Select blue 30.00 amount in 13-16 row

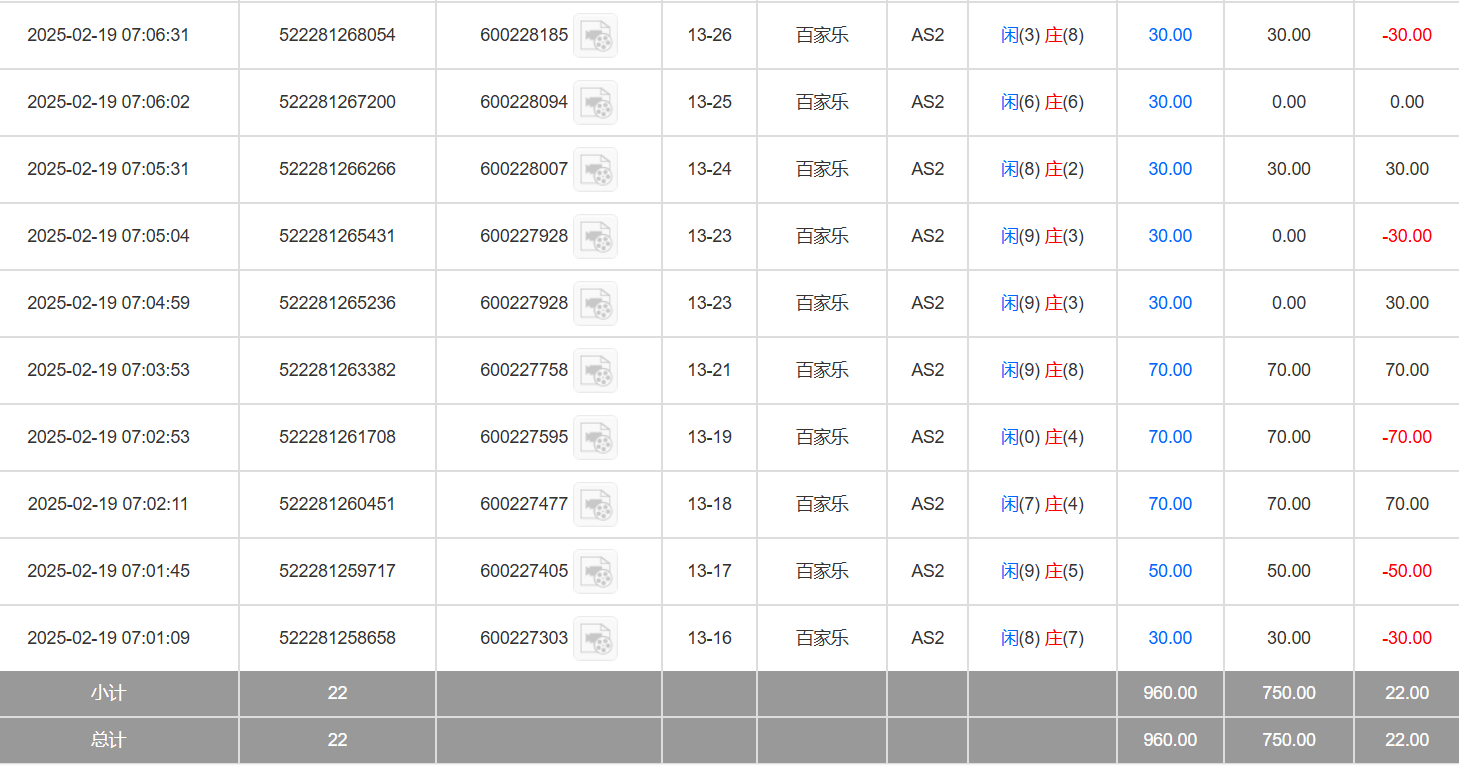click(1170, 638)
